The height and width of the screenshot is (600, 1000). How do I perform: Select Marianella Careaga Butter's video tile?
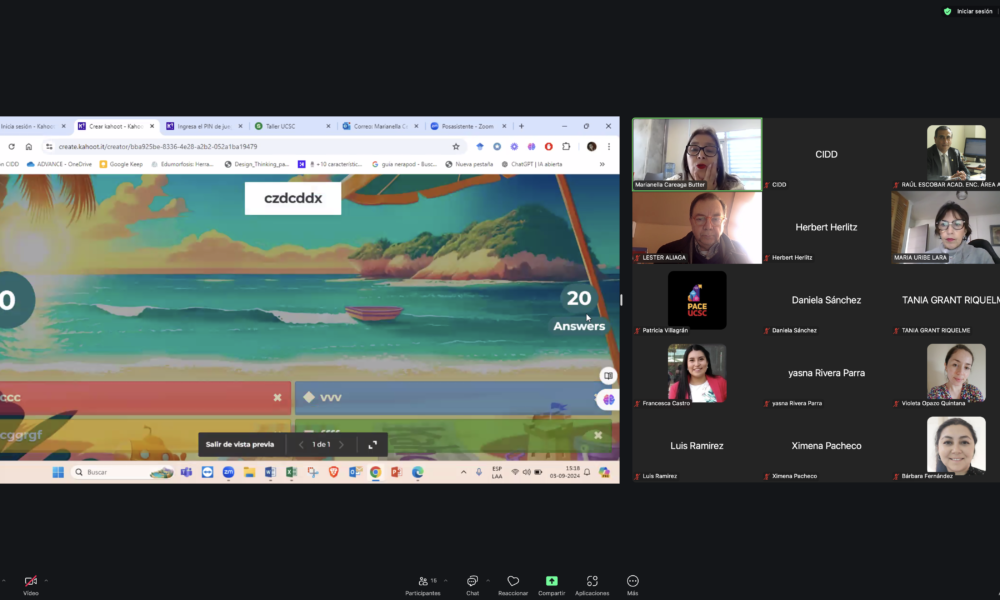tap(697, 154)
